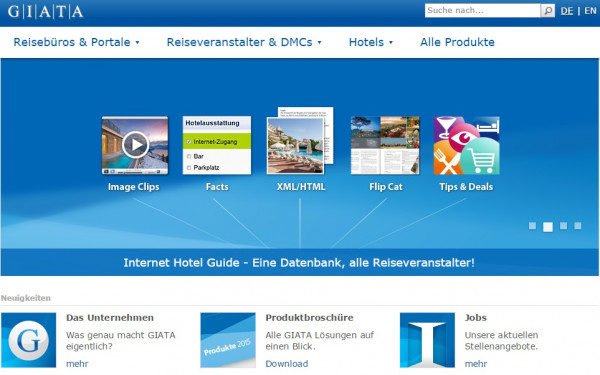Open the blue G company icon

(x=29, y=340)
